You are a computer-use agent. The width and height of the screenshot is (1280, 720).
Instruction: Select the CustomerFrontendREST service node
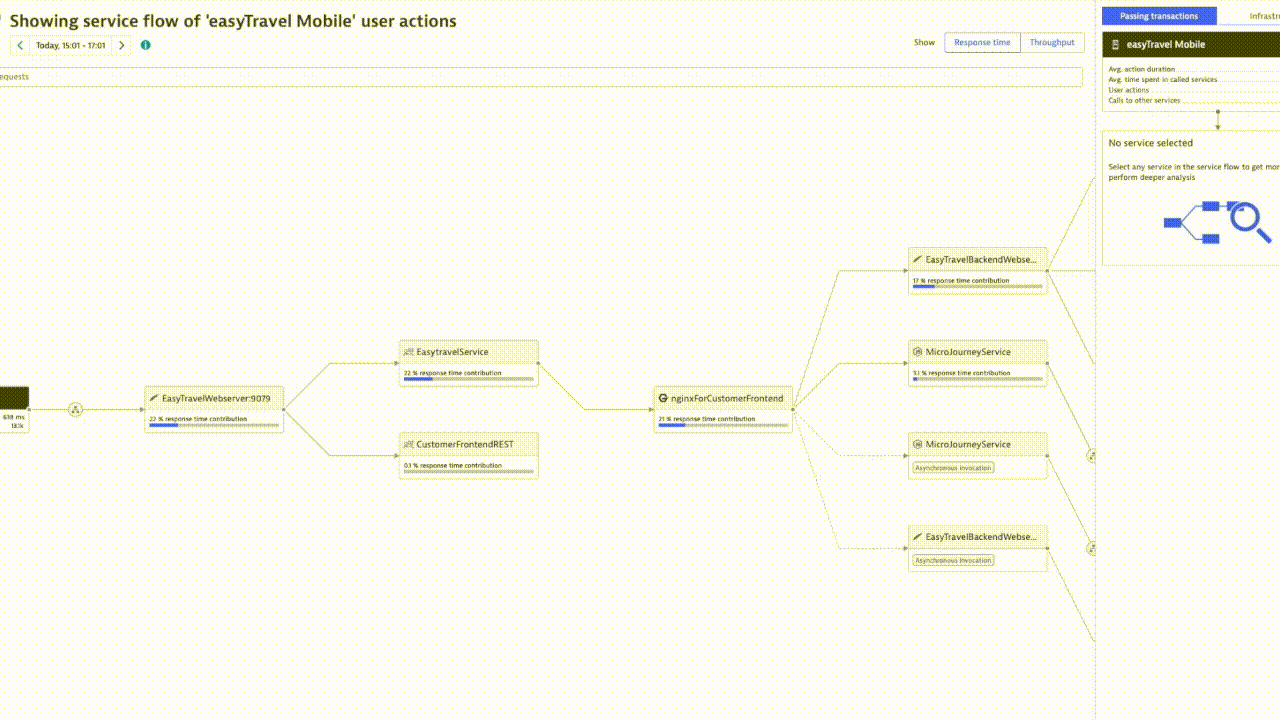tap(468, 445)
